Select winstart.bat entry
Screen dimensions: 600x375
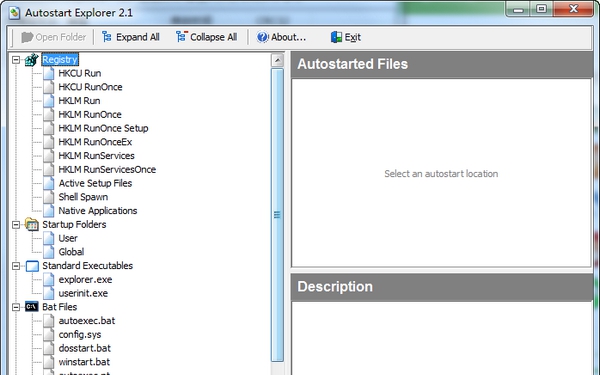coord(84,362)
